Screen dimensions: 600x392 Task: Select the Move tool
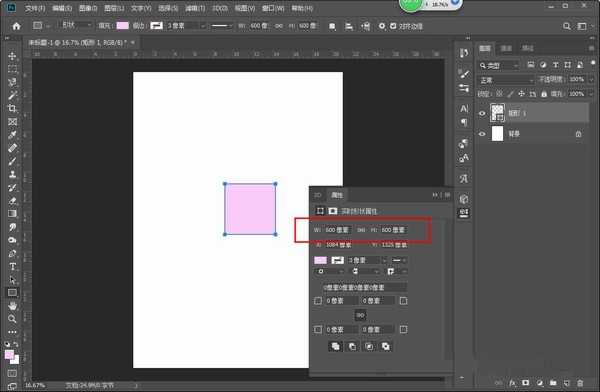point(12,56)
